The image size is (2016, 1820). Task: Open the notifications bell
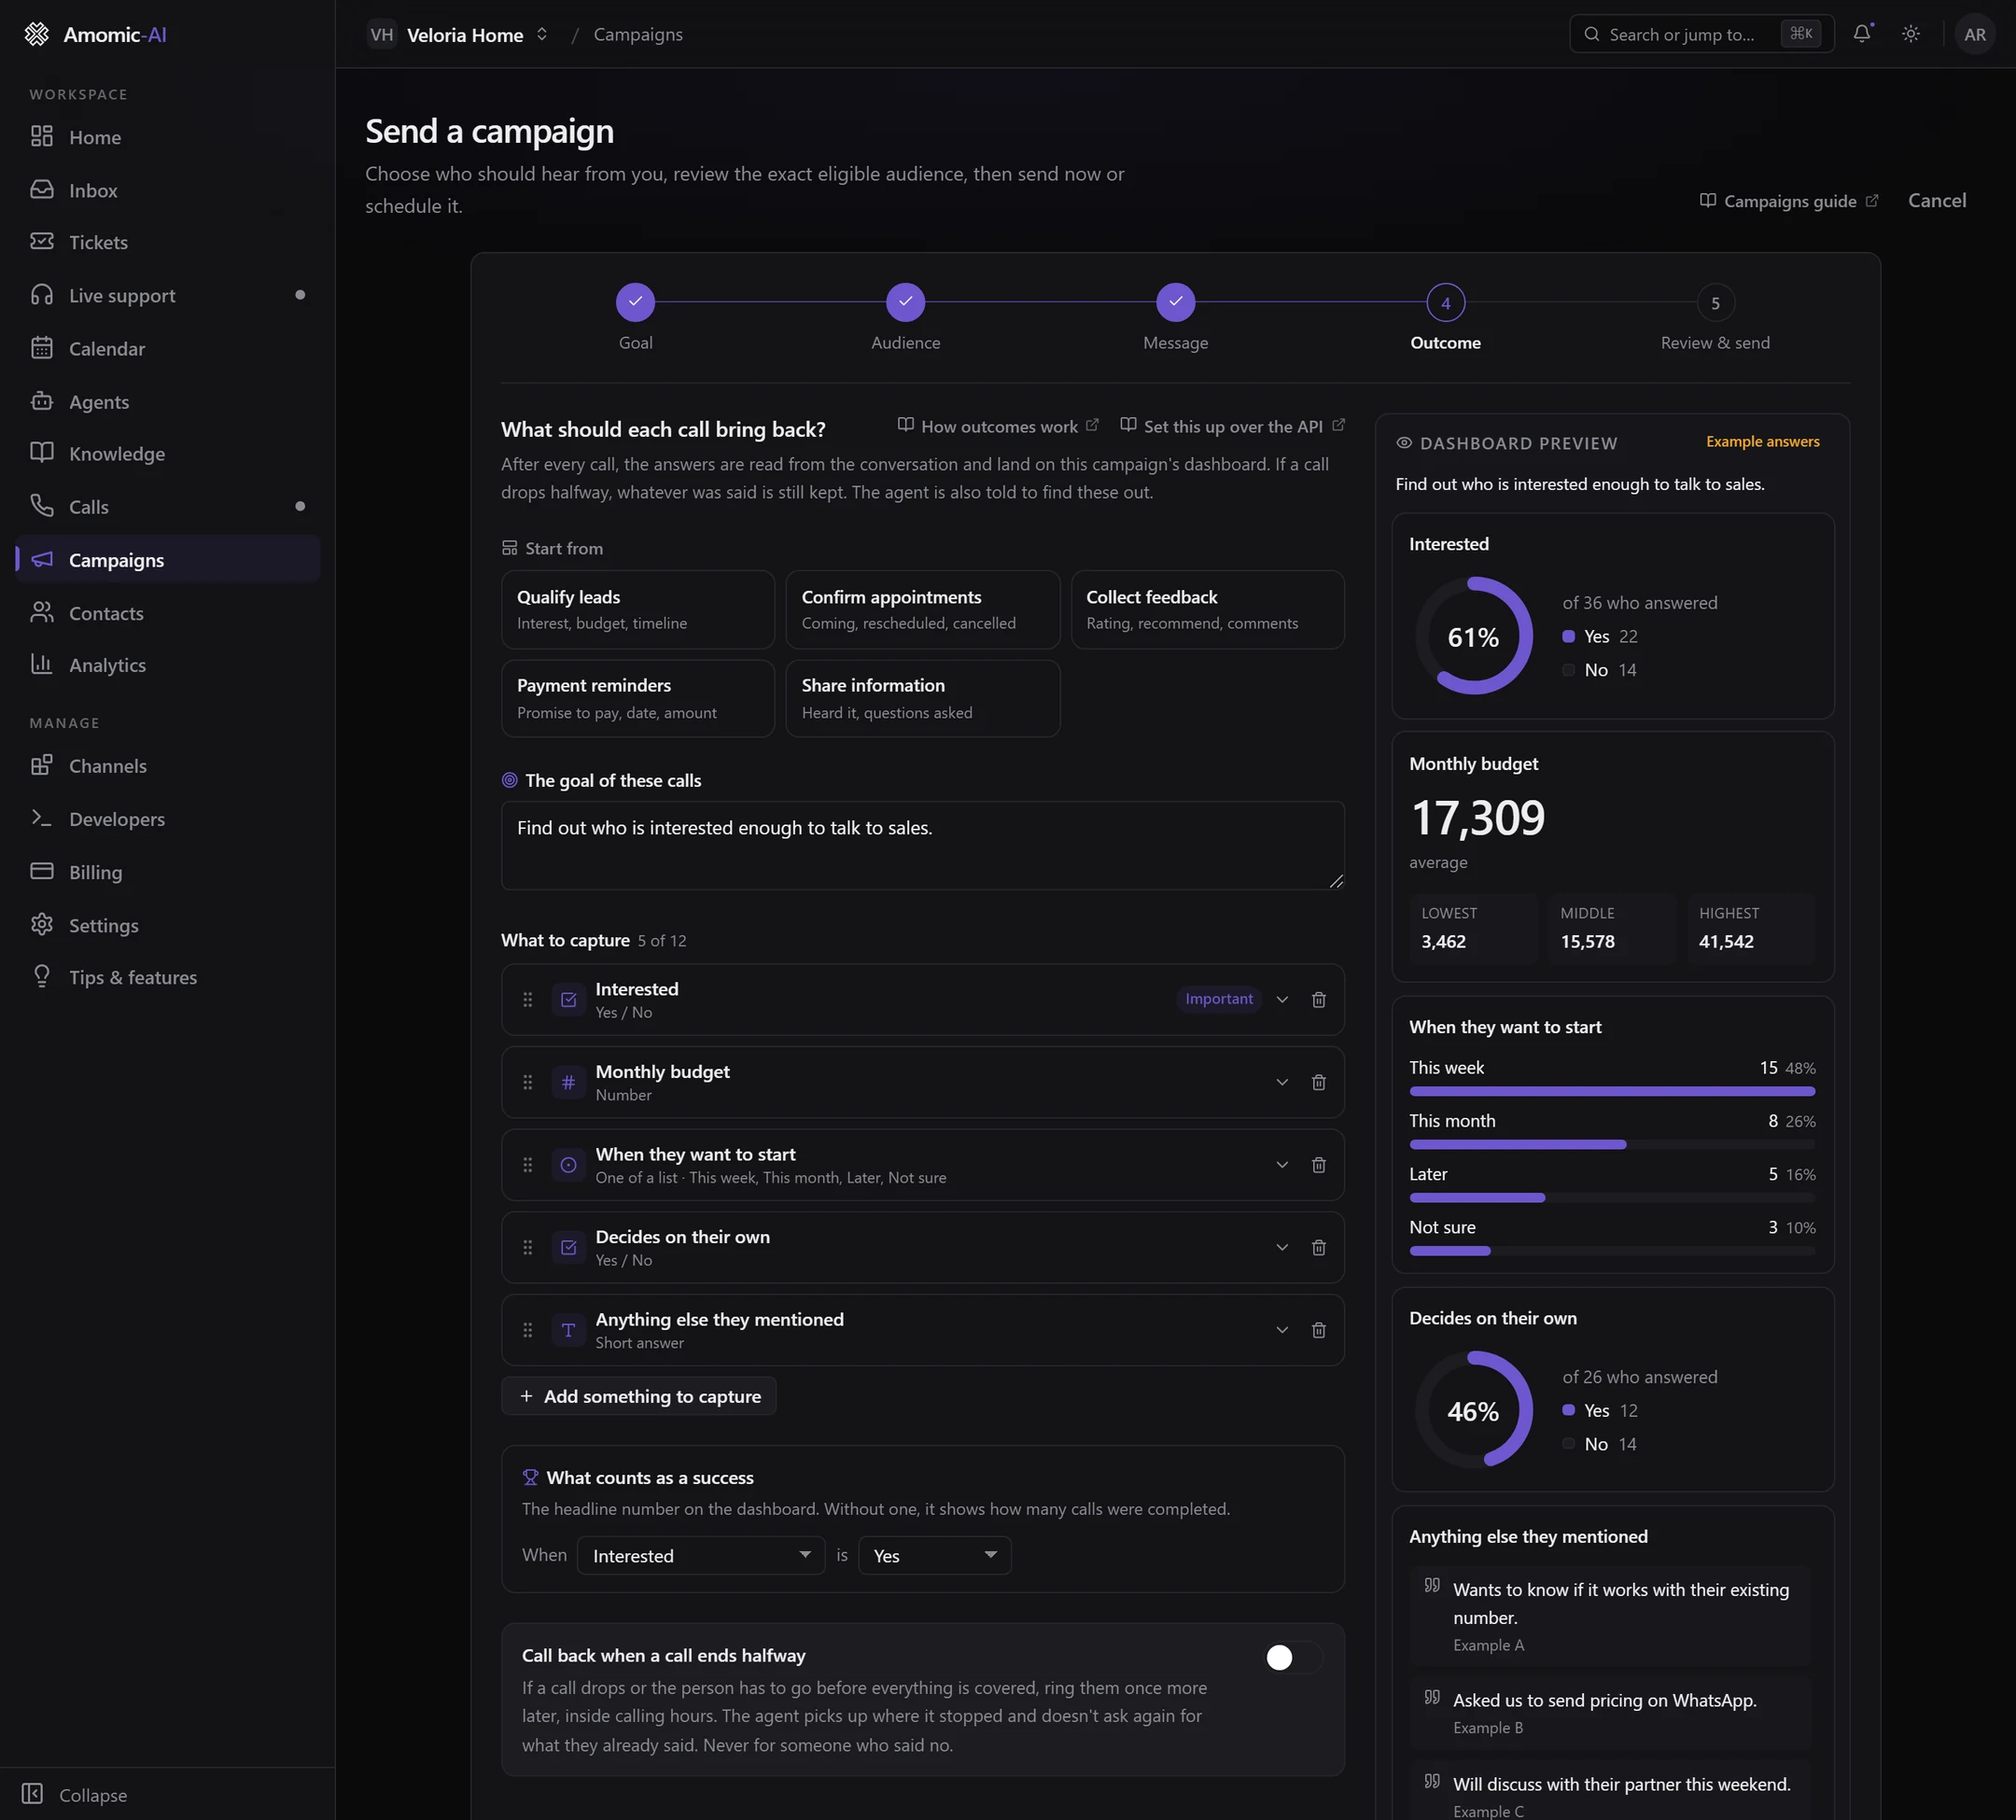[x=1861, y=34]
